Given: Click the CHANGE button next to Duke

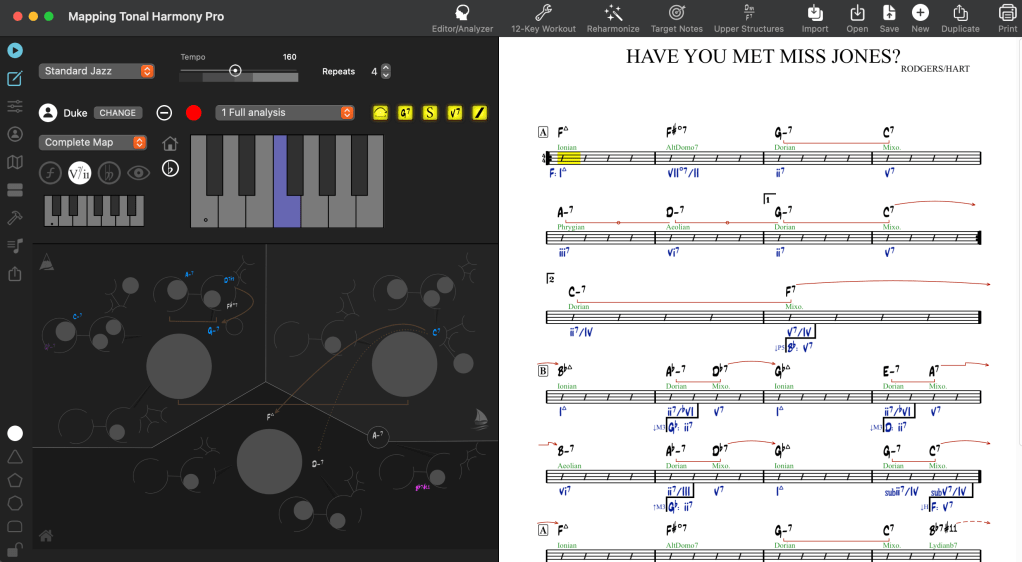Looking at the screenshot, I should (x=117, y=113).
